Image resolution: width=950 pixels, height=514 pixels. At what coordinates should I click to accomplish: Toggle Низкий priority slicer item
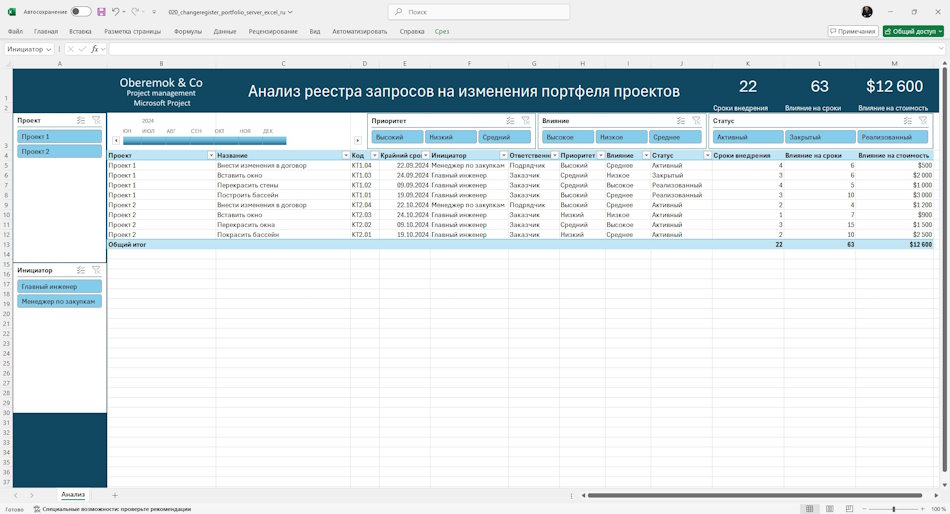tap(450, 137)
